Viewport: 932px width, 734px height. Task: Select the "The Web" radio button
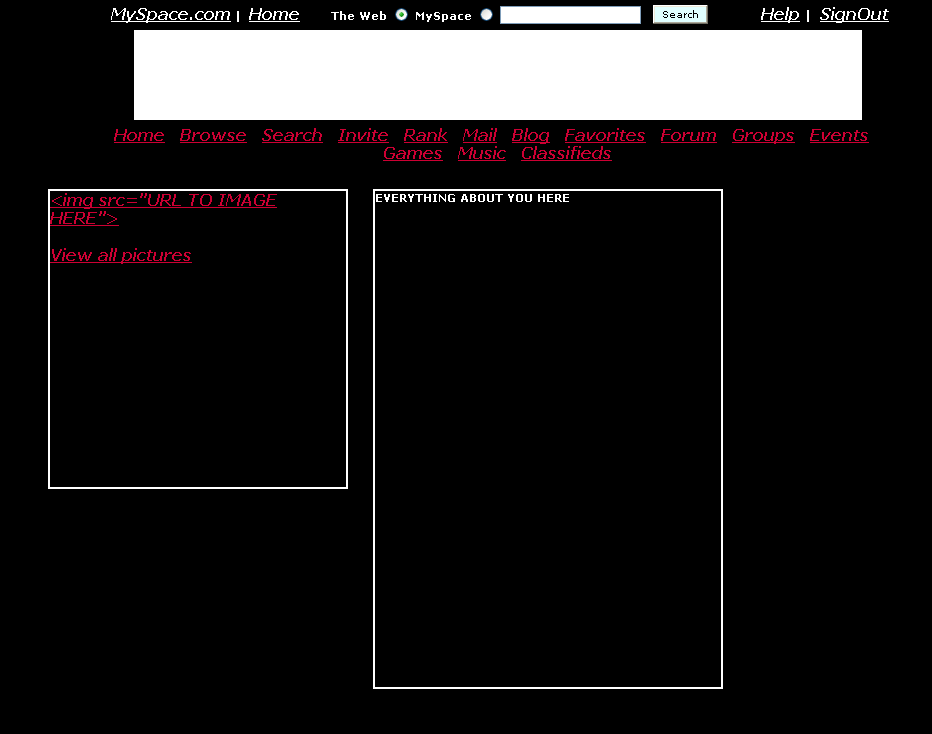tap(402, 15)
